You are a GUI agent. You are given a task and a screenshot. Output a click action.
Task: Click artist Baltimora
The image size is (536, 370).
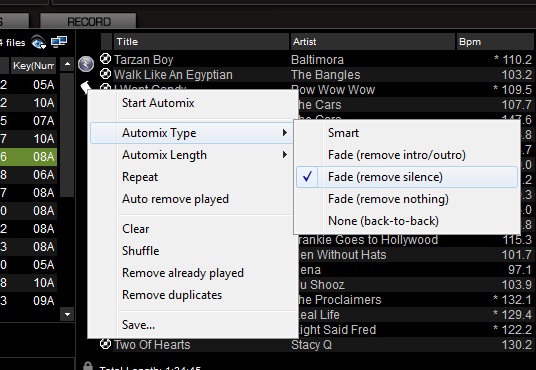(317, 60)
